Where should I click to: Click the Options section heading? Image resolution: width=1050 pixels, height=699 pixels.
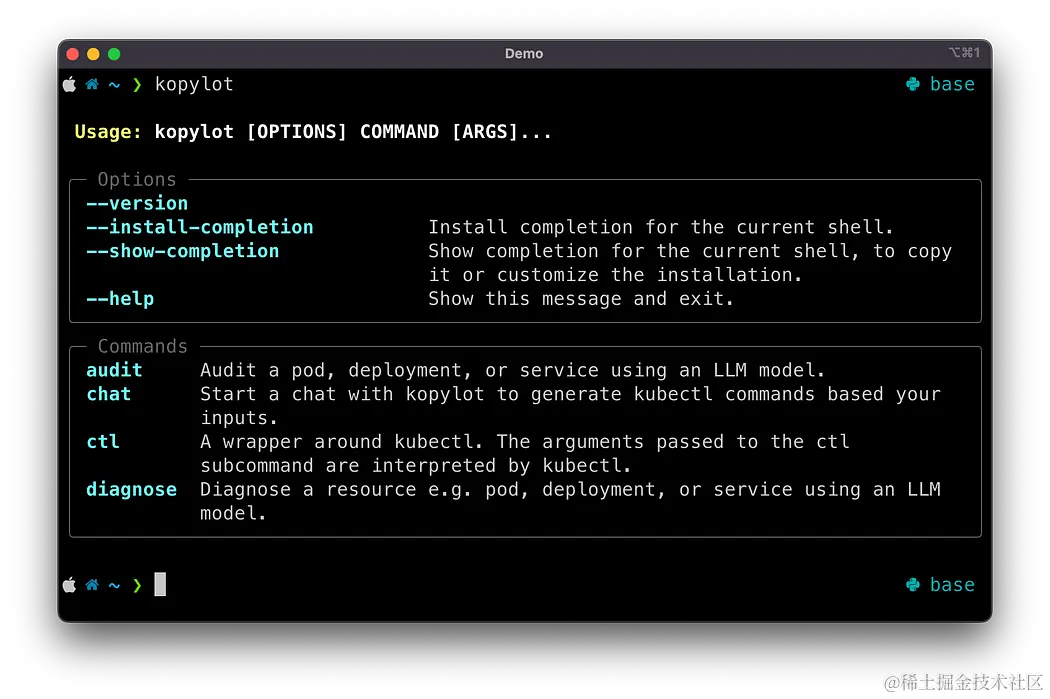[x=137, y=179]
